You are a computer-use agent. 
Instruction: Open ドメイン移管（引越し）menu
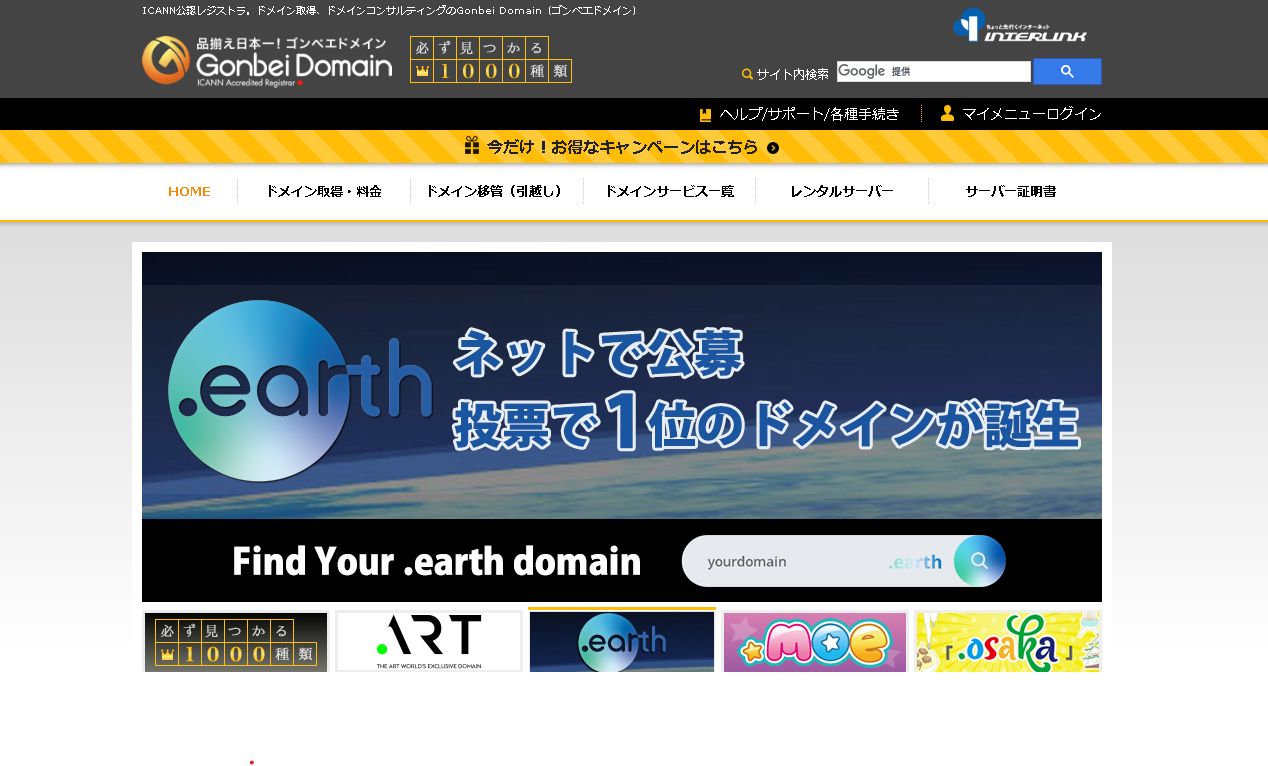[x=497, y=192]
